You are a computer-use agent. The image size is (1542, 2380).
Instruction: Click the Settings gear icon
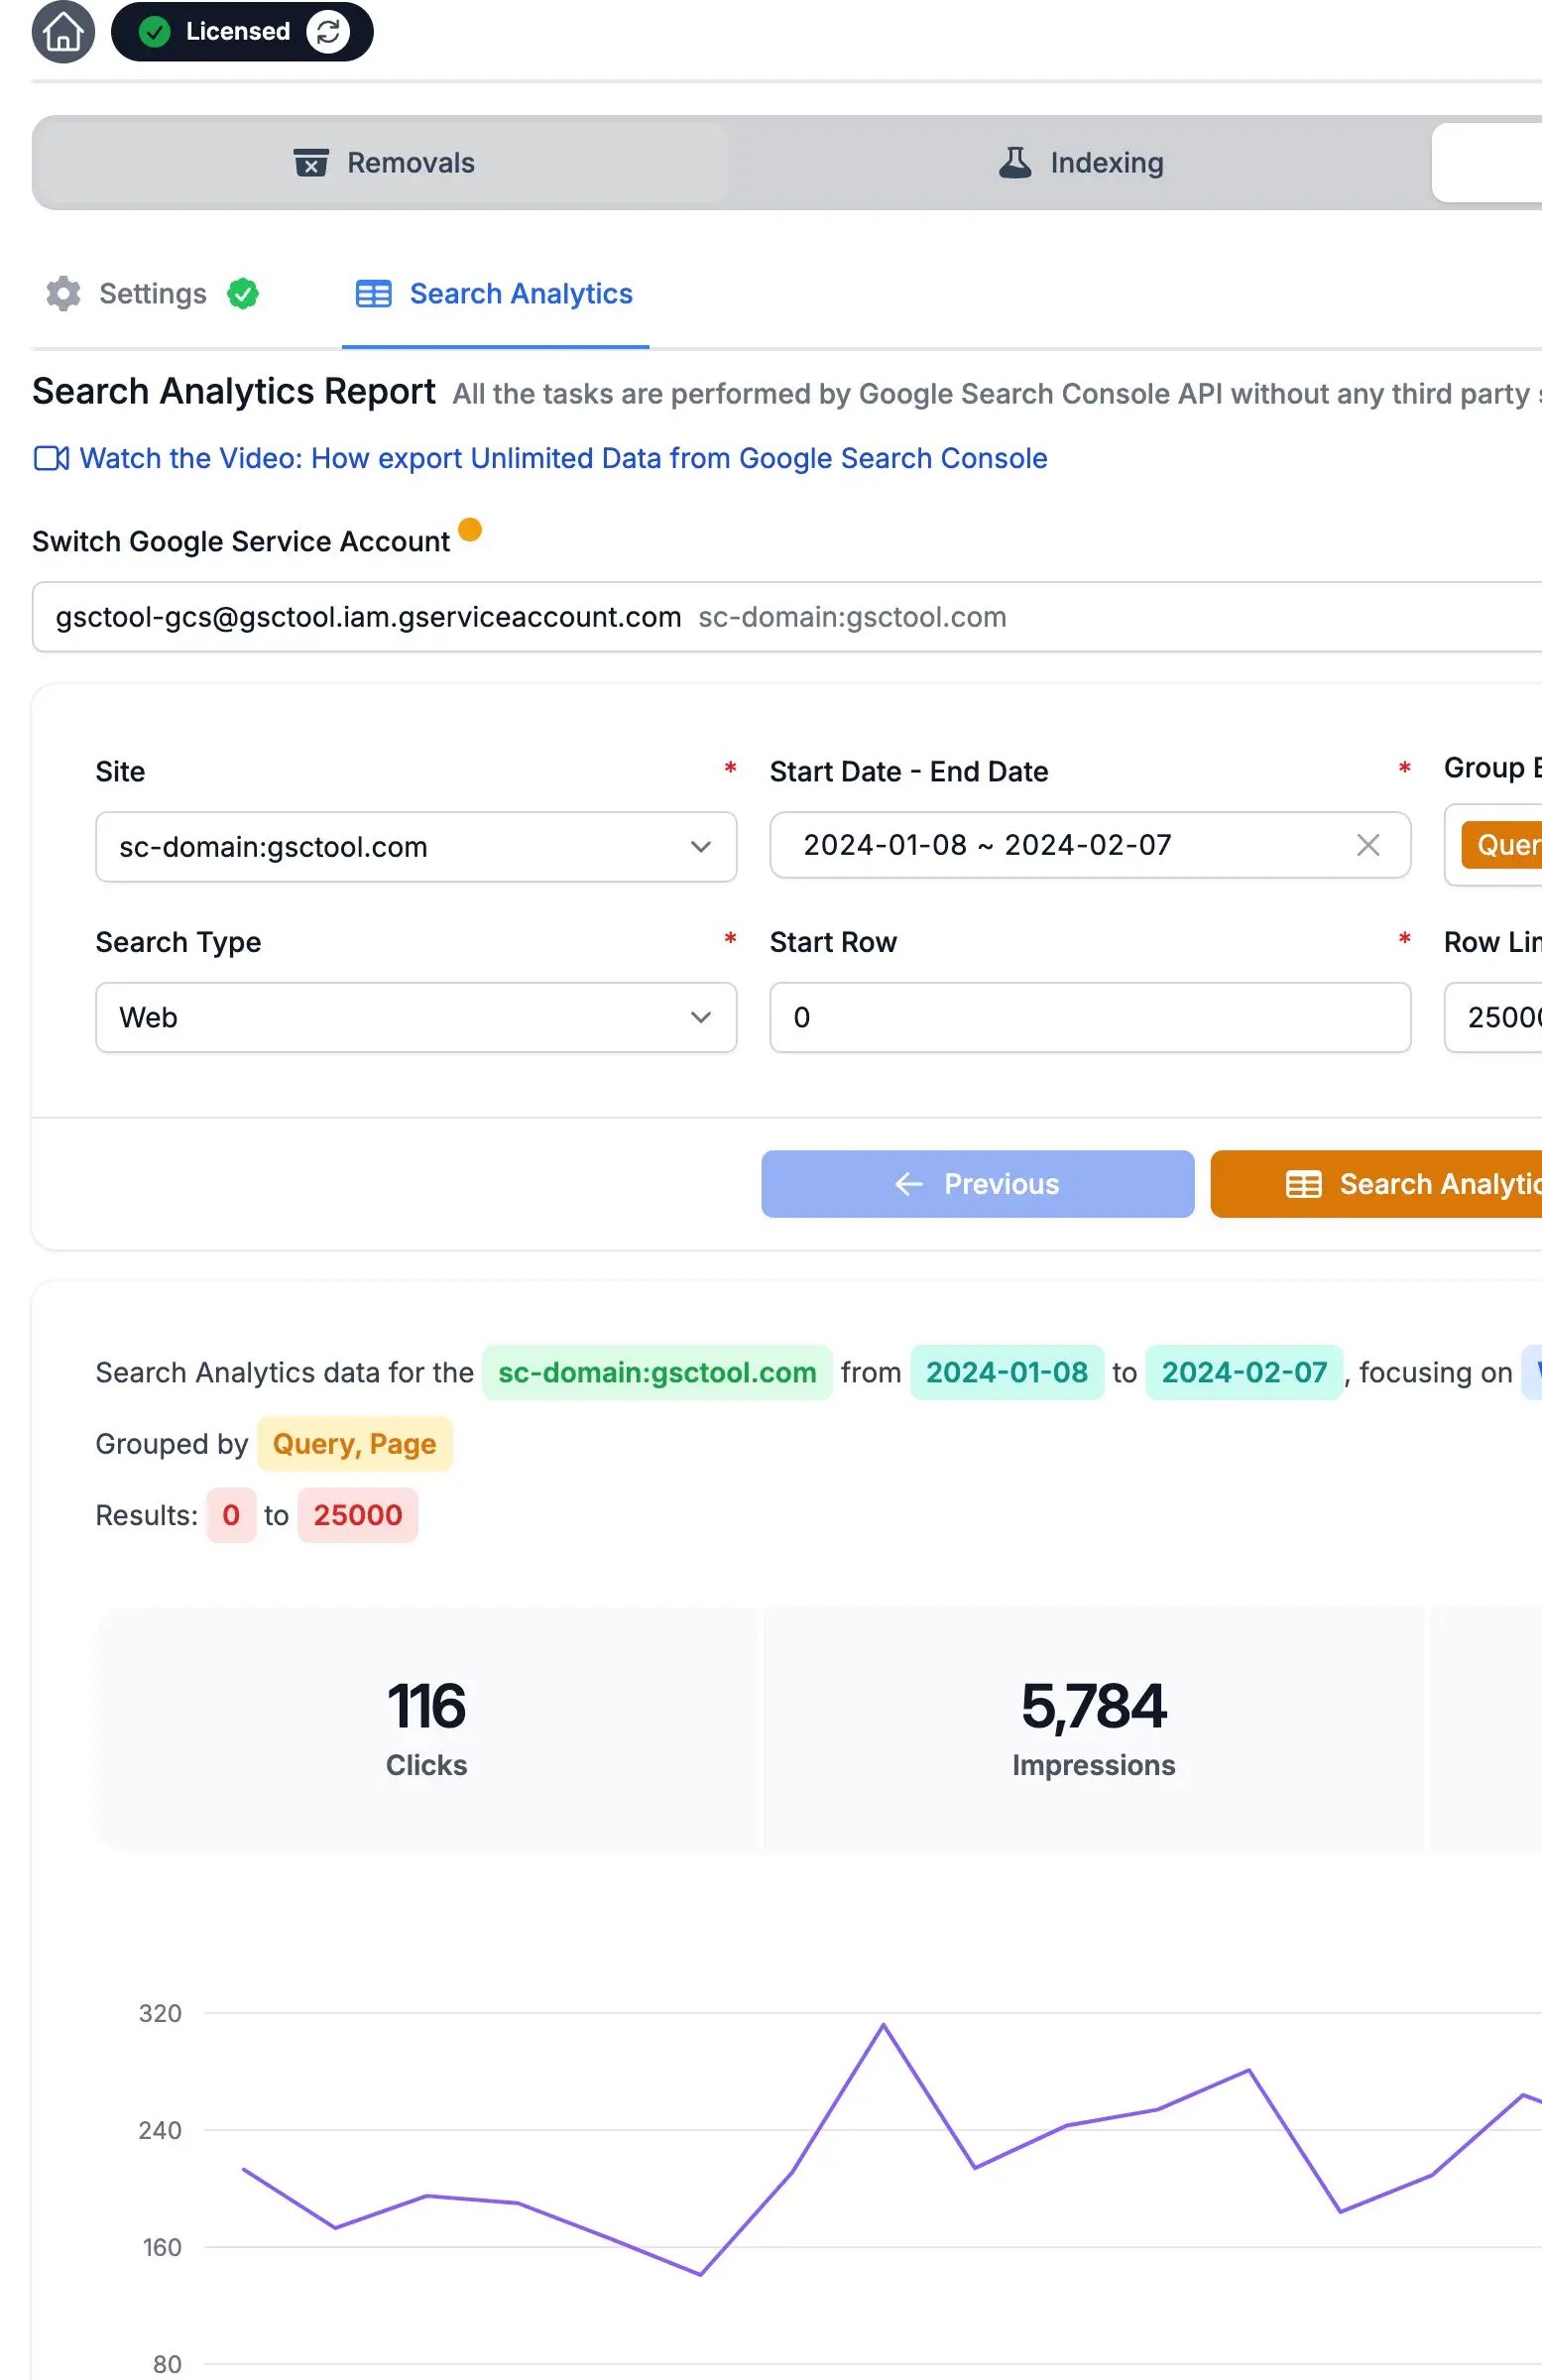(x=64, y=294)
